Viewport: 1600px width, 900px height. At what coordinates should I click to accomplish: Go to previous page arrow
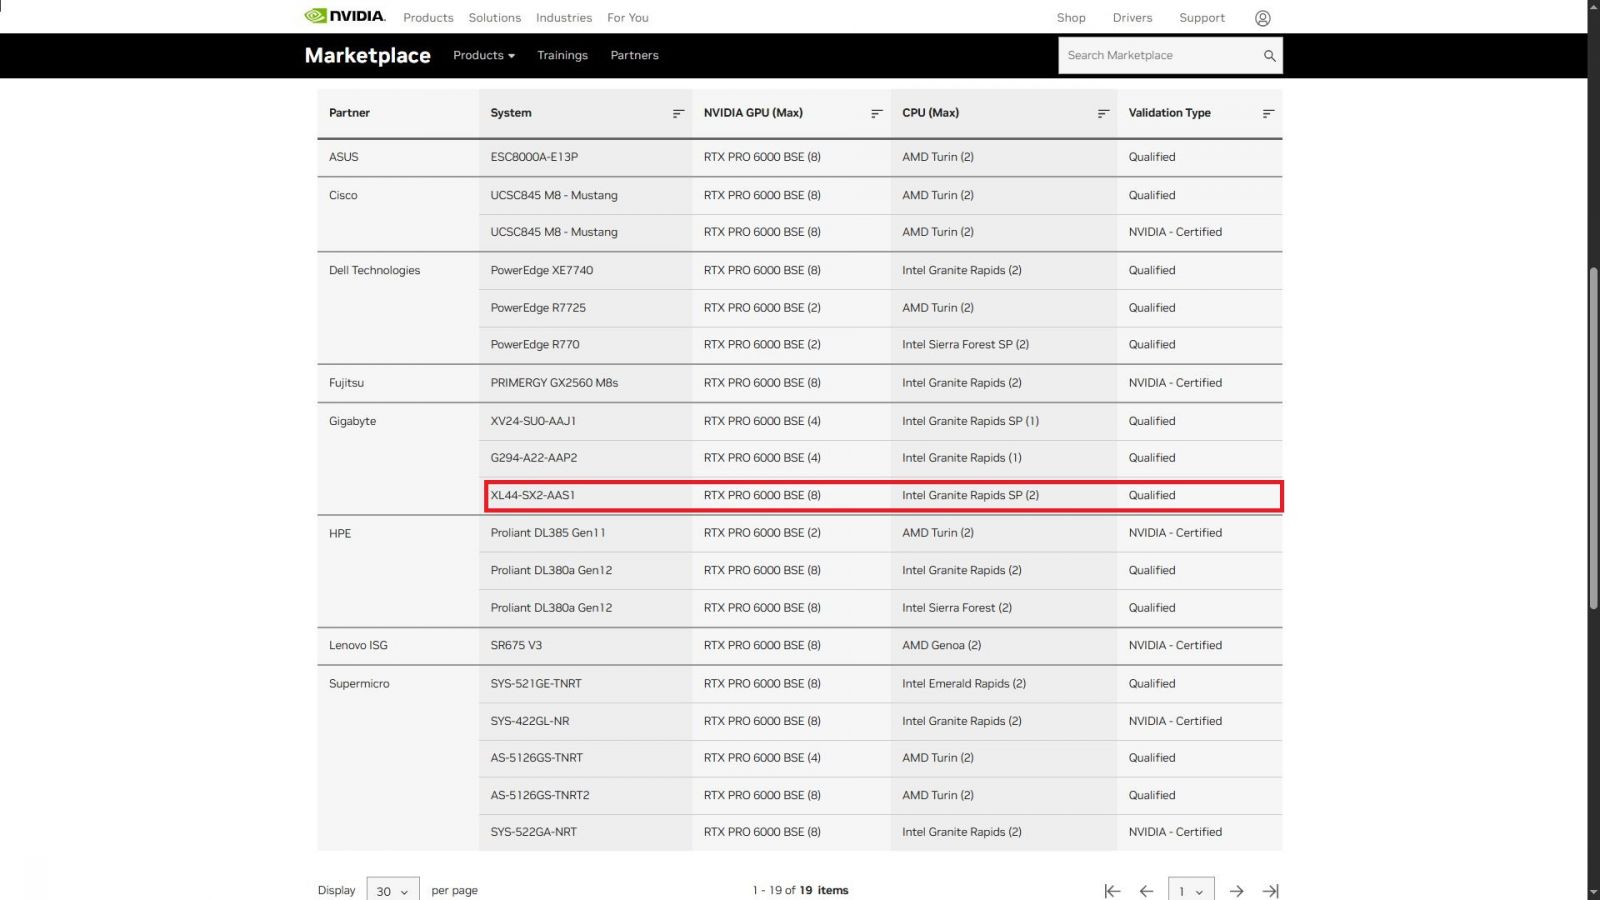click(1146, 891)
